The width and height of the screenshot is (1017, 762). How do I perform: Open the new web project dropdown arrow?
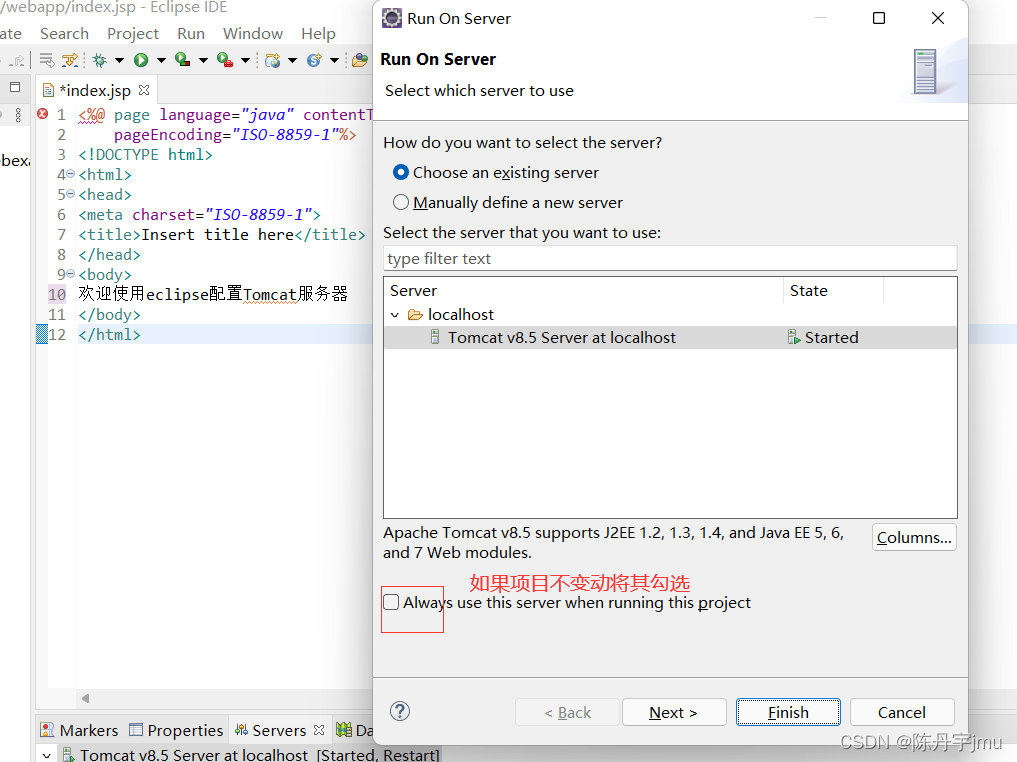(x=293, y=61)
